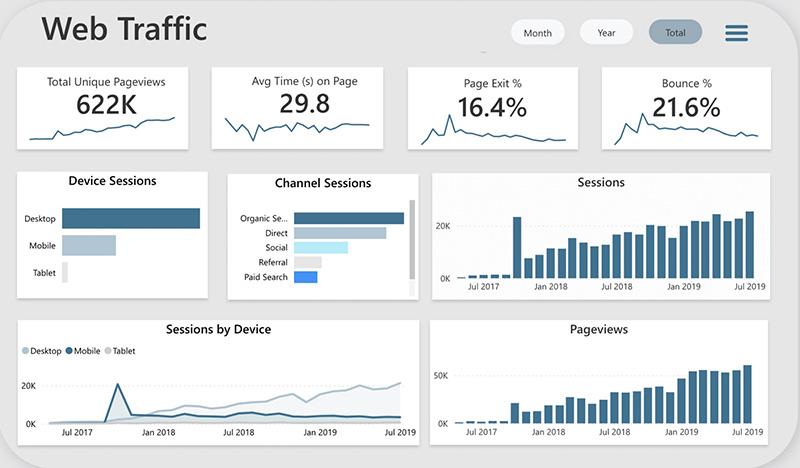This screenshot has width=800, height=468.
Task: Click the 50K axis label in Pageviews chart
Action: [x=441, y=376]
